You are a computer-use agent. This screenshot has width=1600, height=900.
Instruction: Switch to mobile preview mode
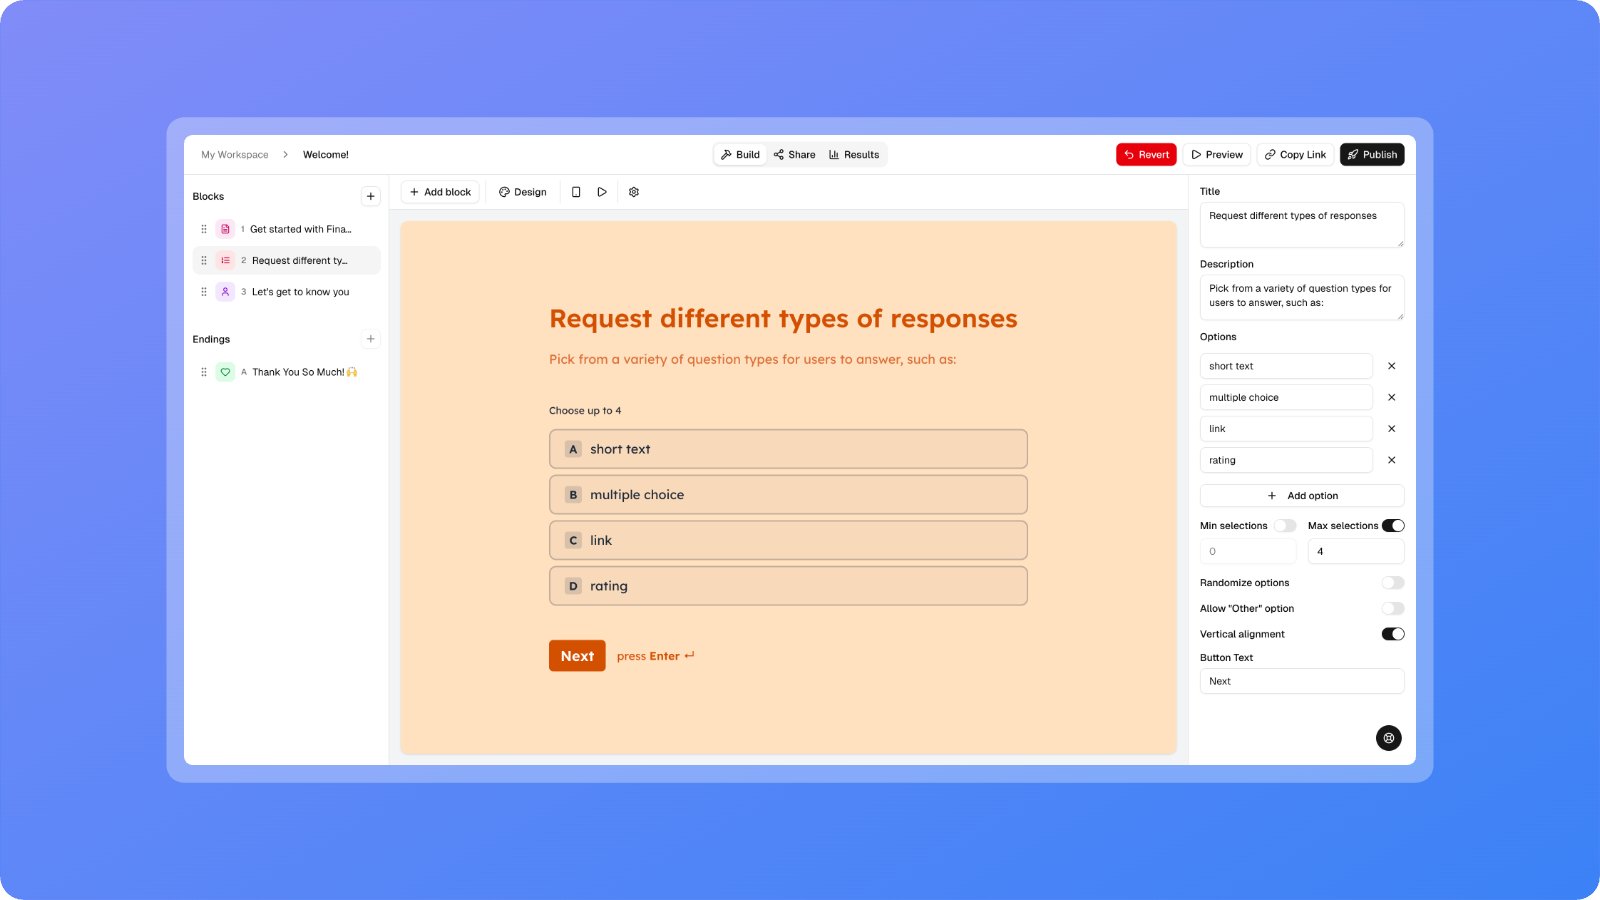coord(575,191)
